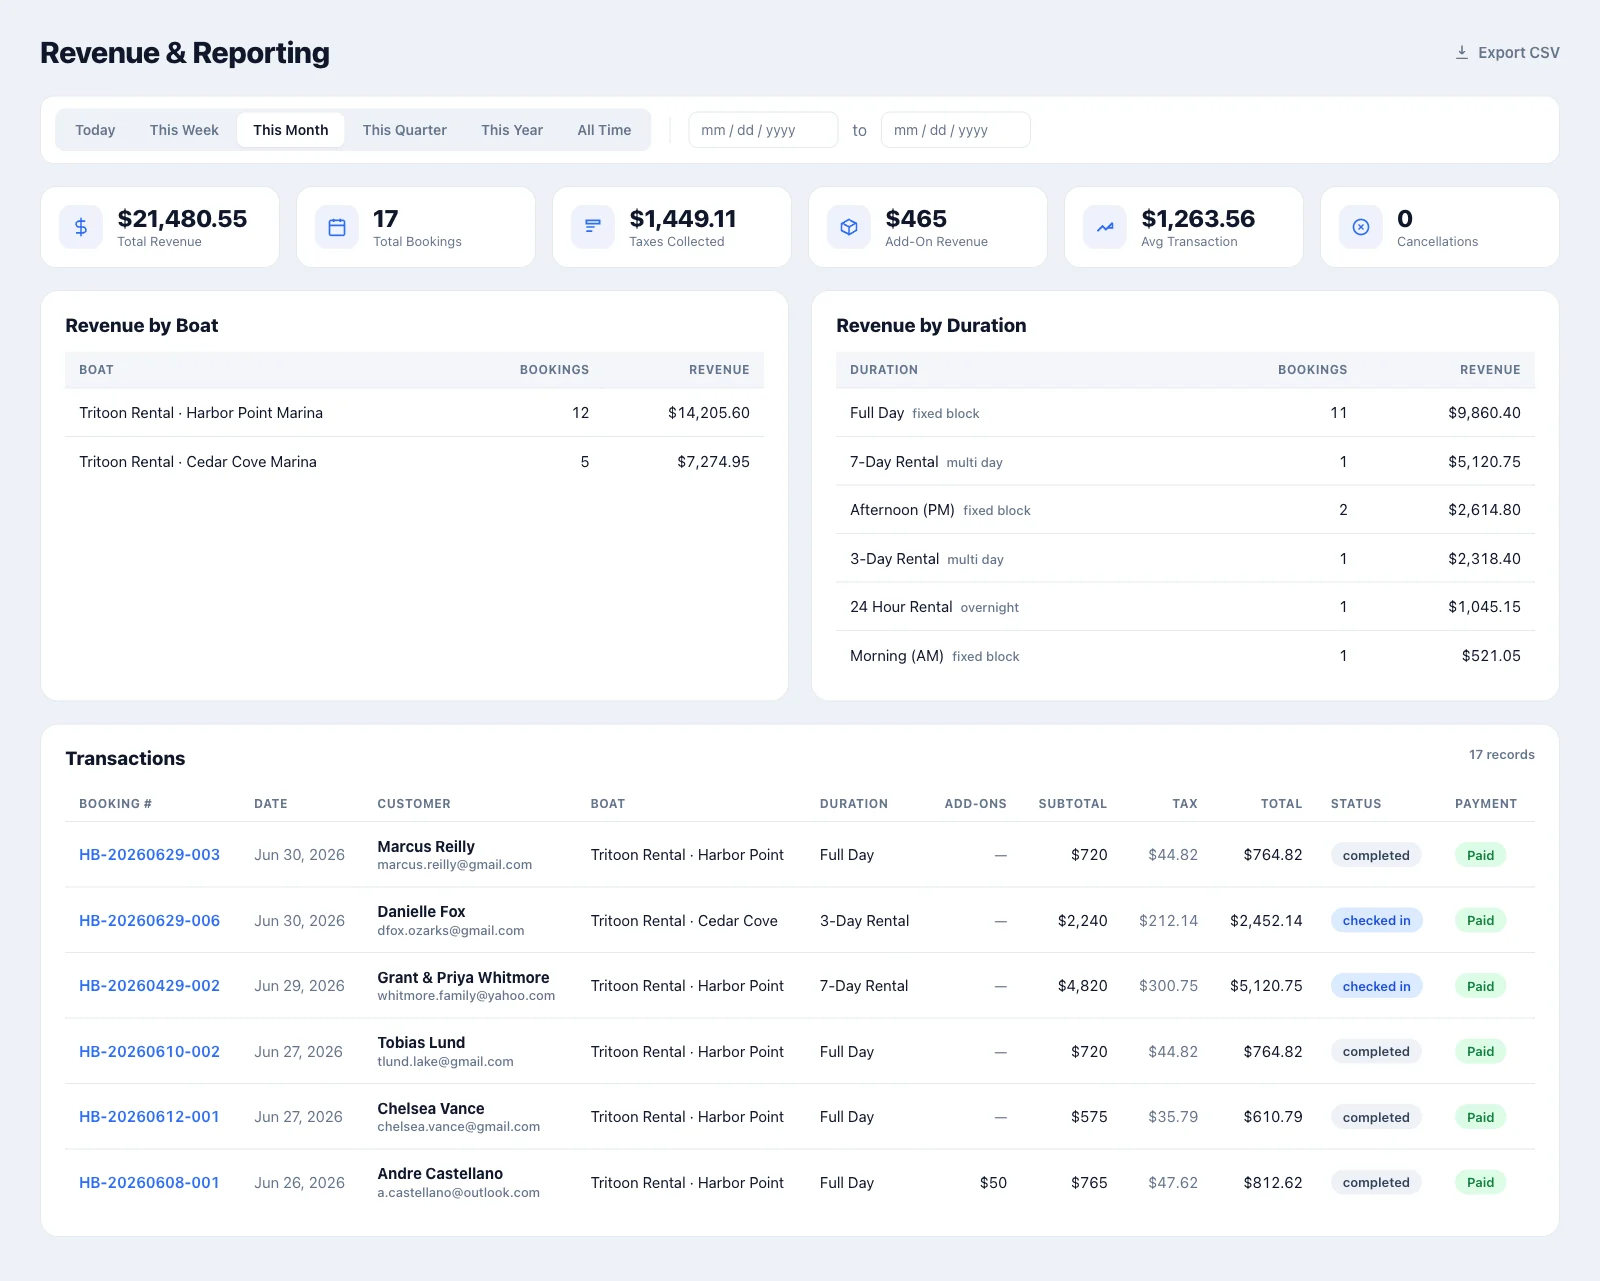Click Paid badge in Andre Castellano row
This screenshot has height=1281, width=1600.
tap(1480, 1183)
